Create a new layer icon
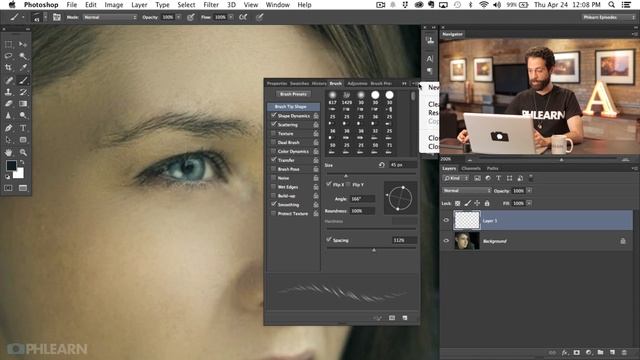640x360 pixels. pos(612,352)
